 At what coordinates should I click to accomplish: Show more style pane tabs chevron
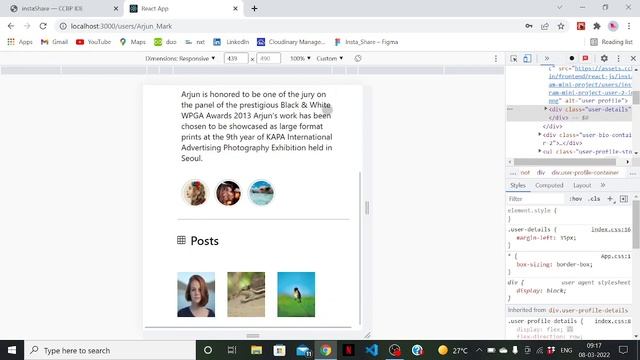(603, 185)
